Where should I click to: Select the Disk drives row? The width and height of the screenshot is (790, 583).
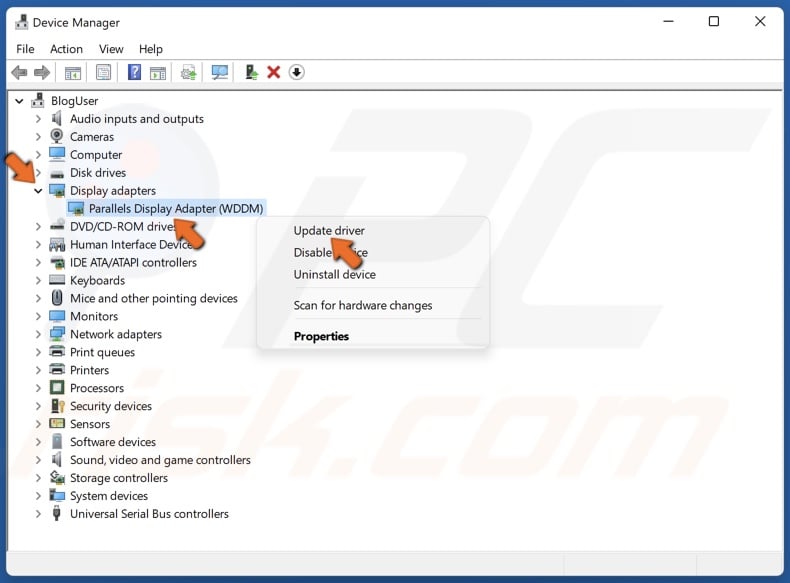coord(98,172)
